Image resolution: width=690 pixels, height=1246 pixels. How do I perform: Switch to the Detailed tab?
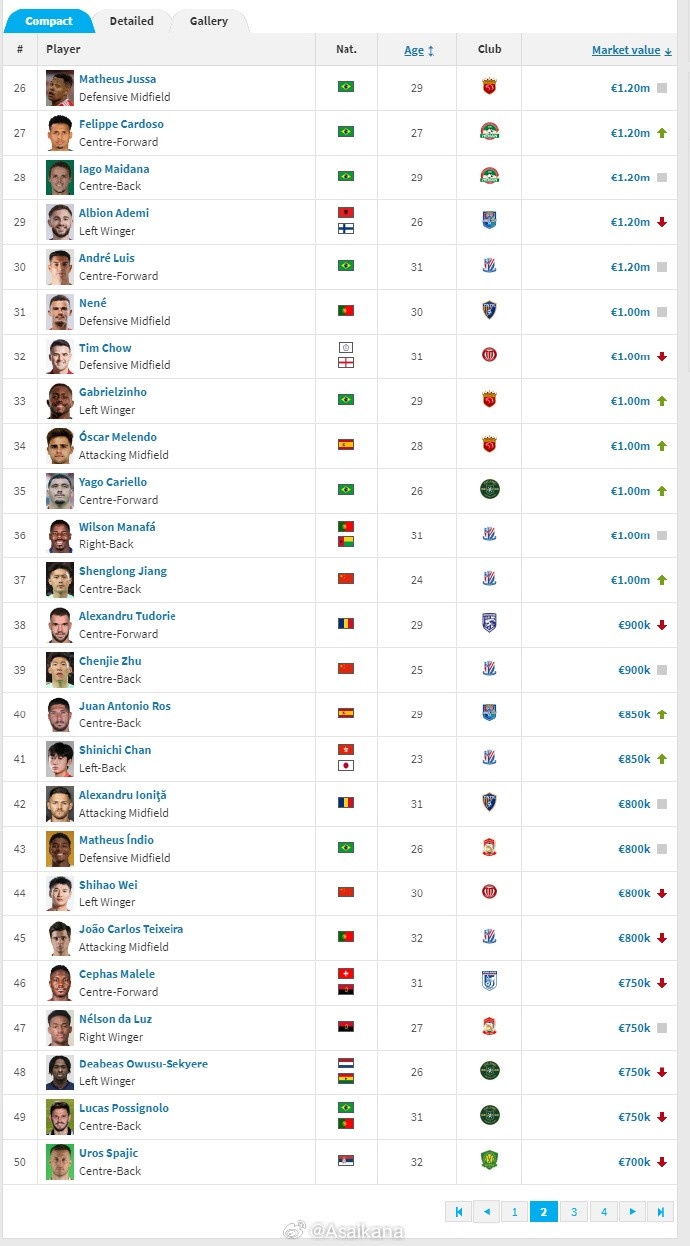coord(131,21)
